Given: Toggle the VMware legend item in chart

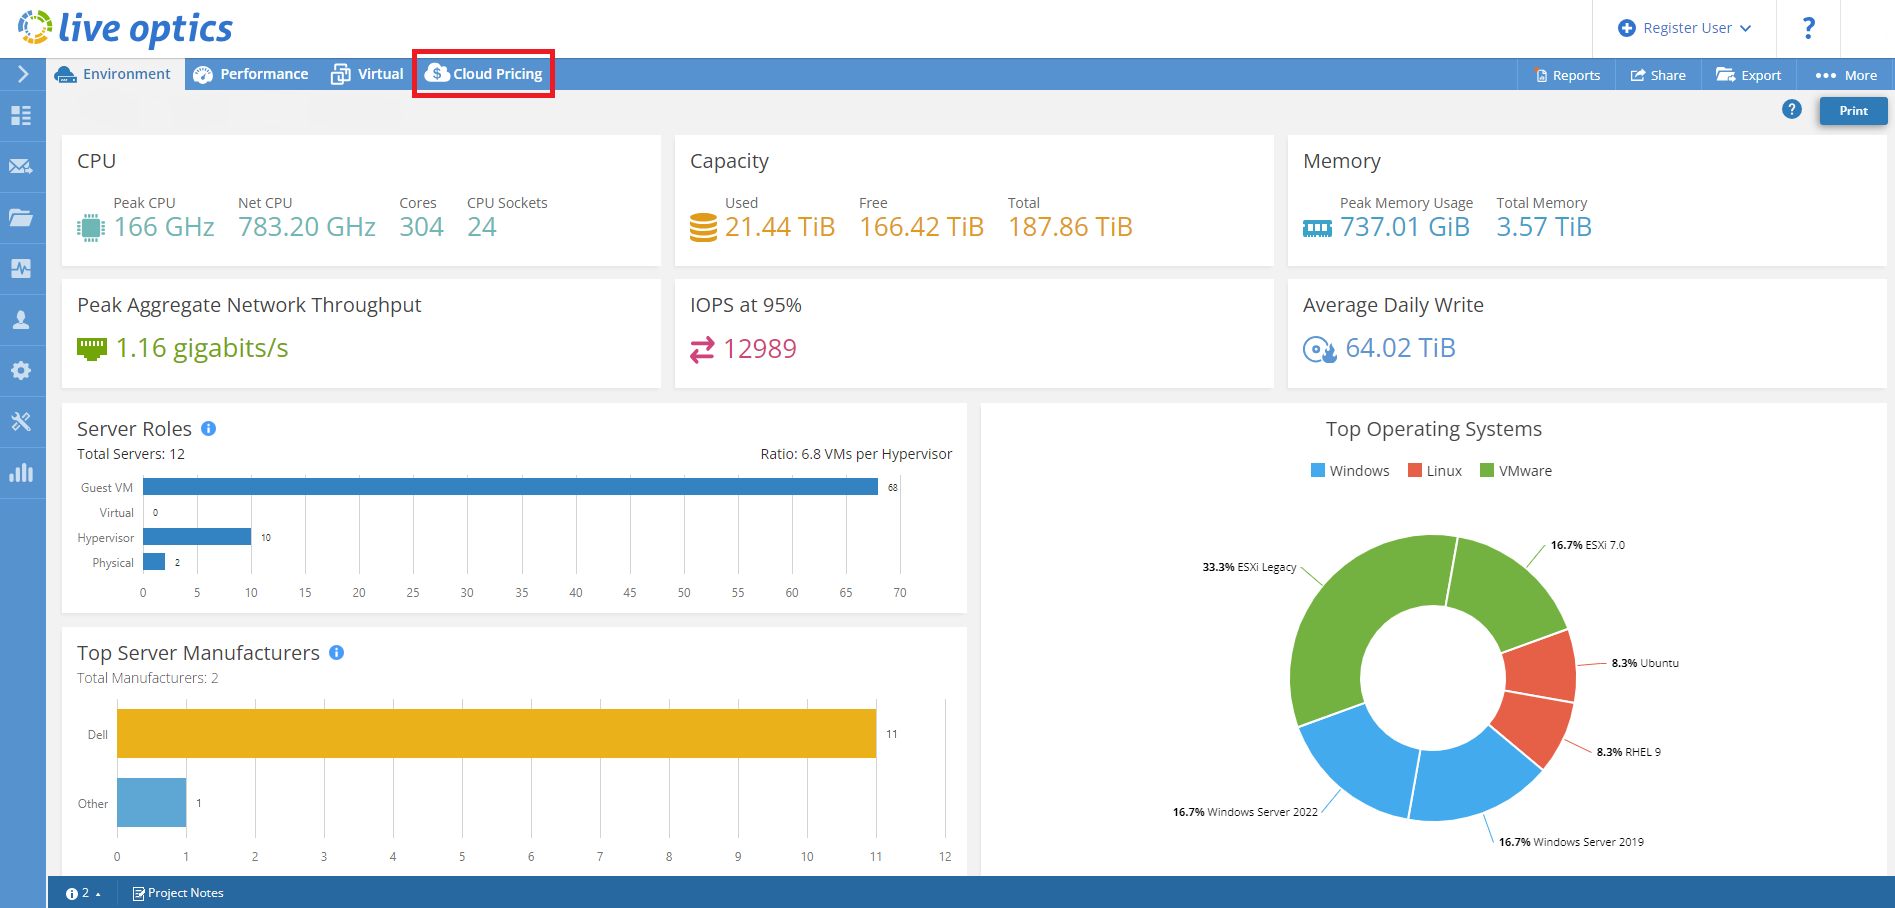Looking at the screenshot, I should pyautogui.click(x=1516, y=471).
